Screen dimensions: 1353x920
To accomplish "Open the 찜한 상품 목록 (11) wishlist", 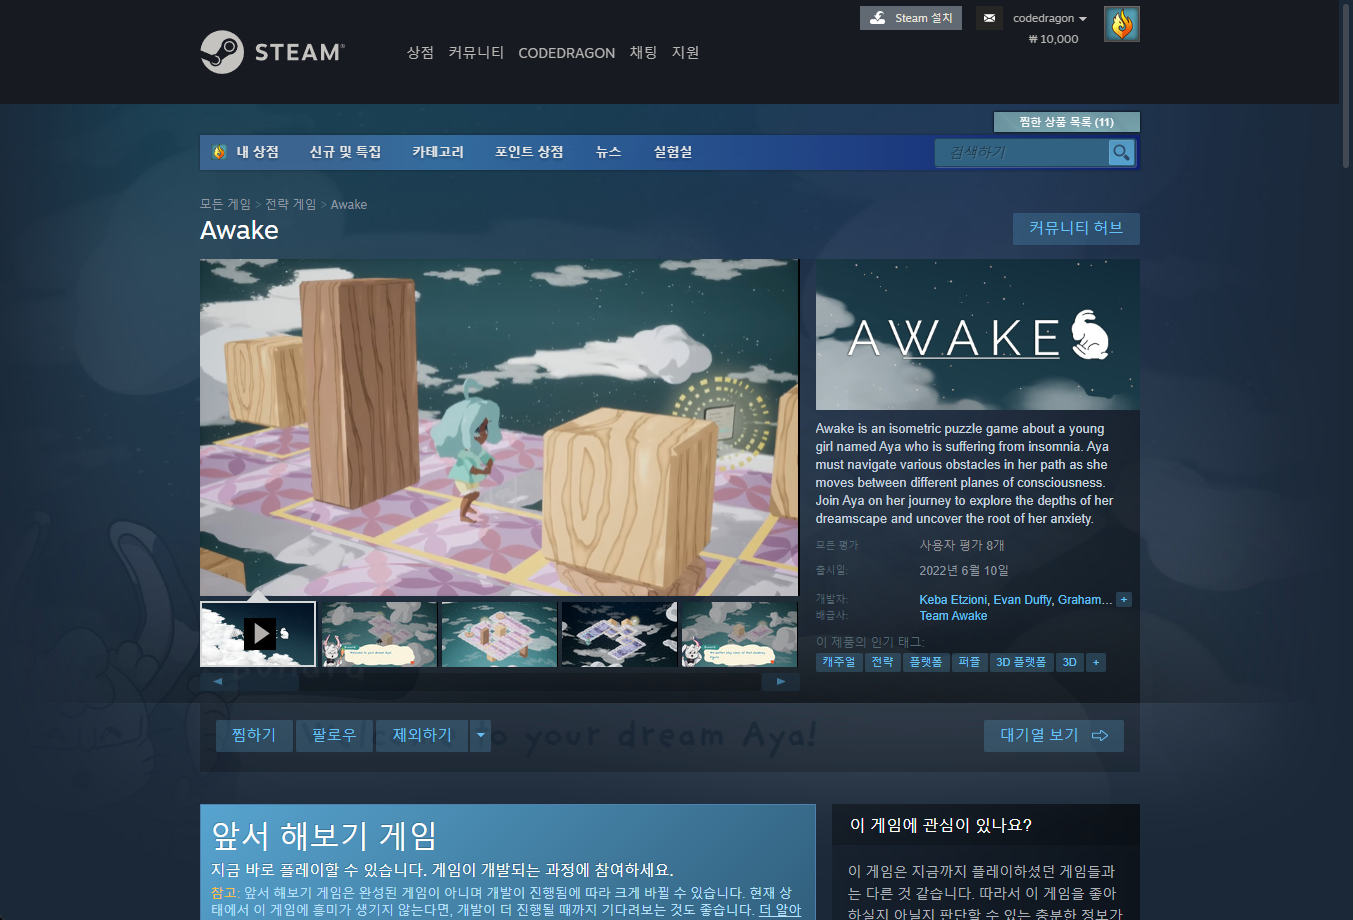I will [1066, 122].
